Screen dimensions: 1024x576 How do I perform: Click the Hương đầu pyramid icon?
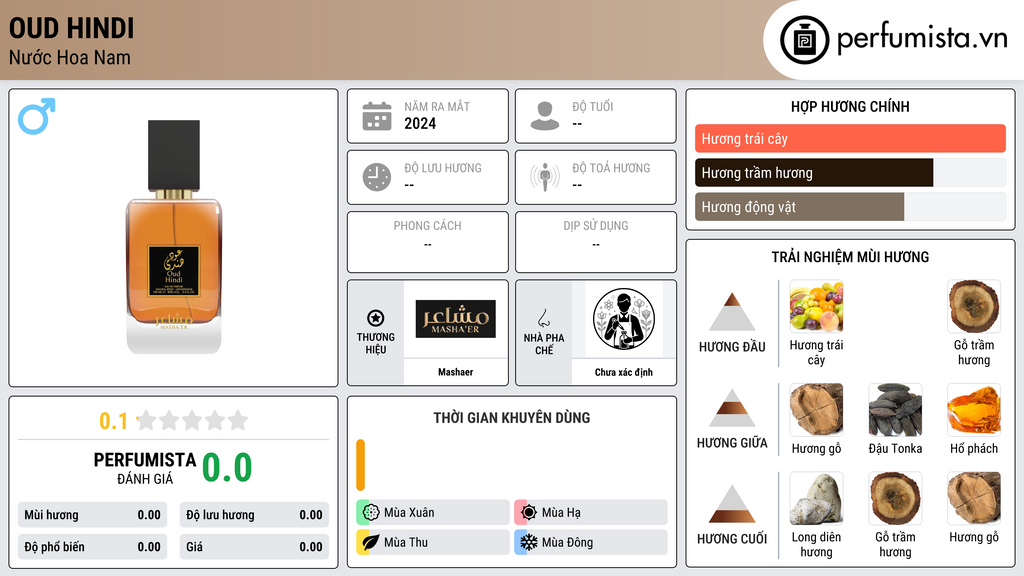[x=732, y=312]
